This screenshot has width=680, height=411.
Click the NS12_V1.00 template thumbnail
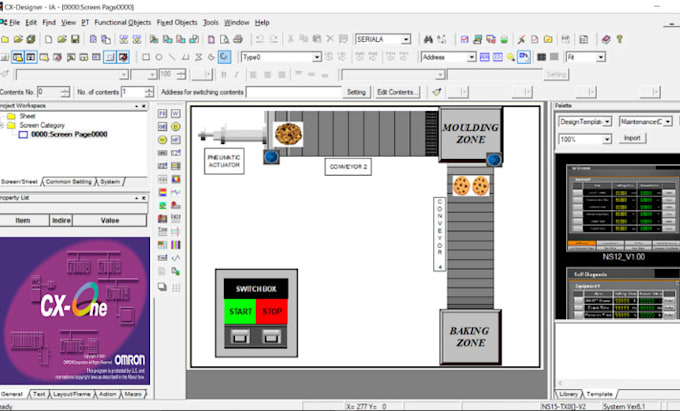623,208
